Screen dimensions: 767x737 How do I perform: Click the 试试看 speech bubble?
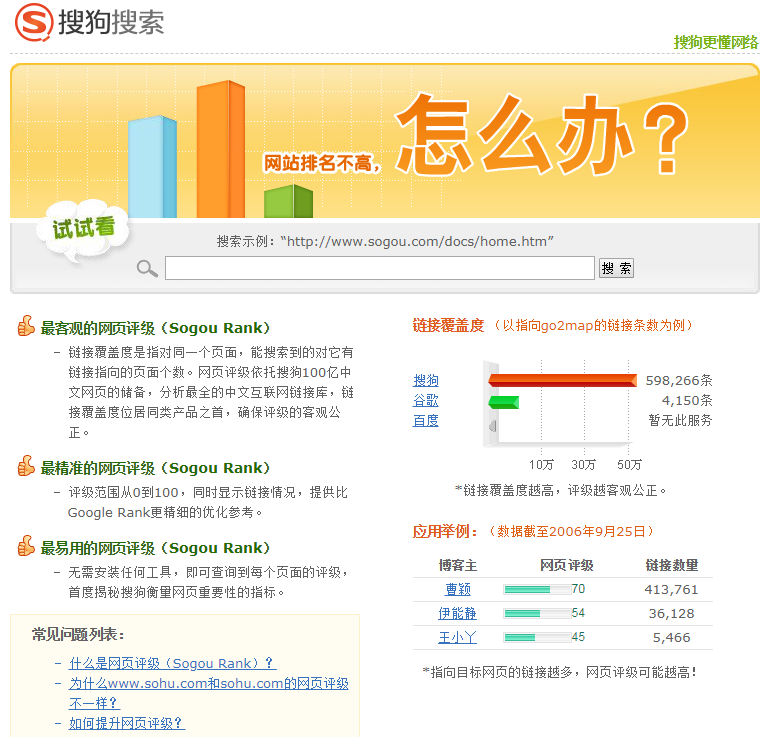point(84,230)
